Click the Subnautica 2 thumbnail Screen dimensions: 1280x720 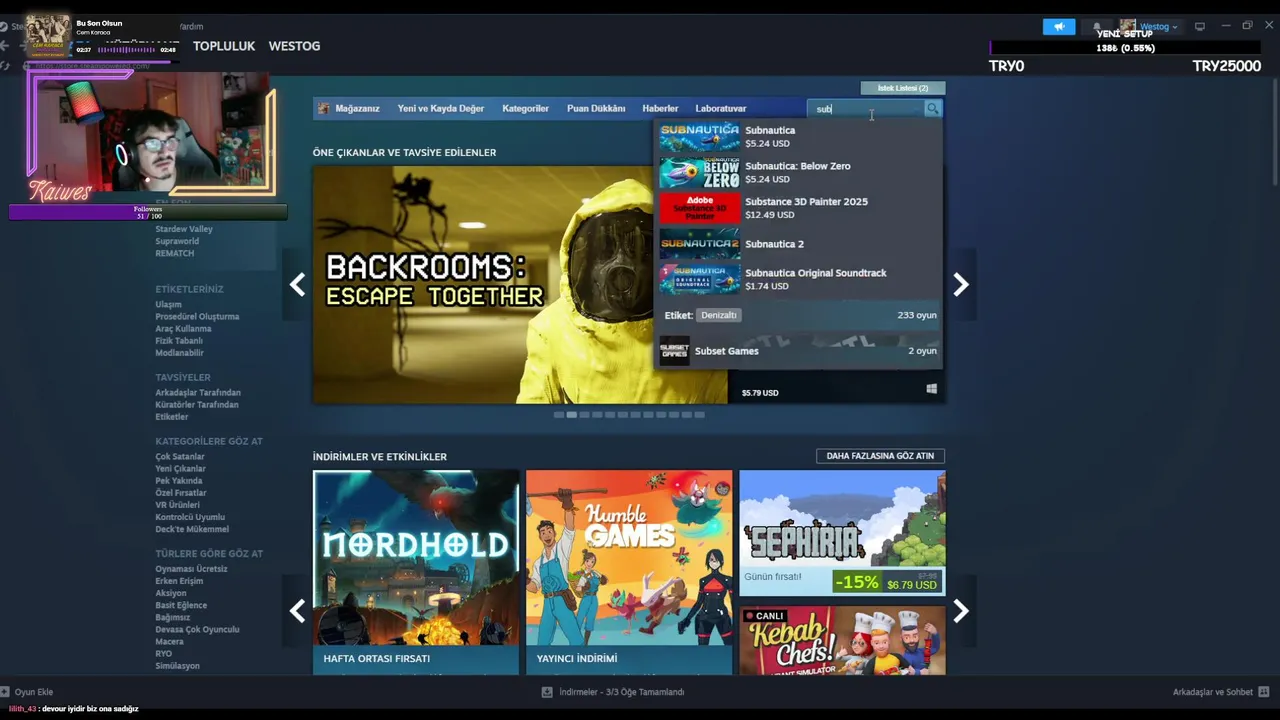click(699, 244)
